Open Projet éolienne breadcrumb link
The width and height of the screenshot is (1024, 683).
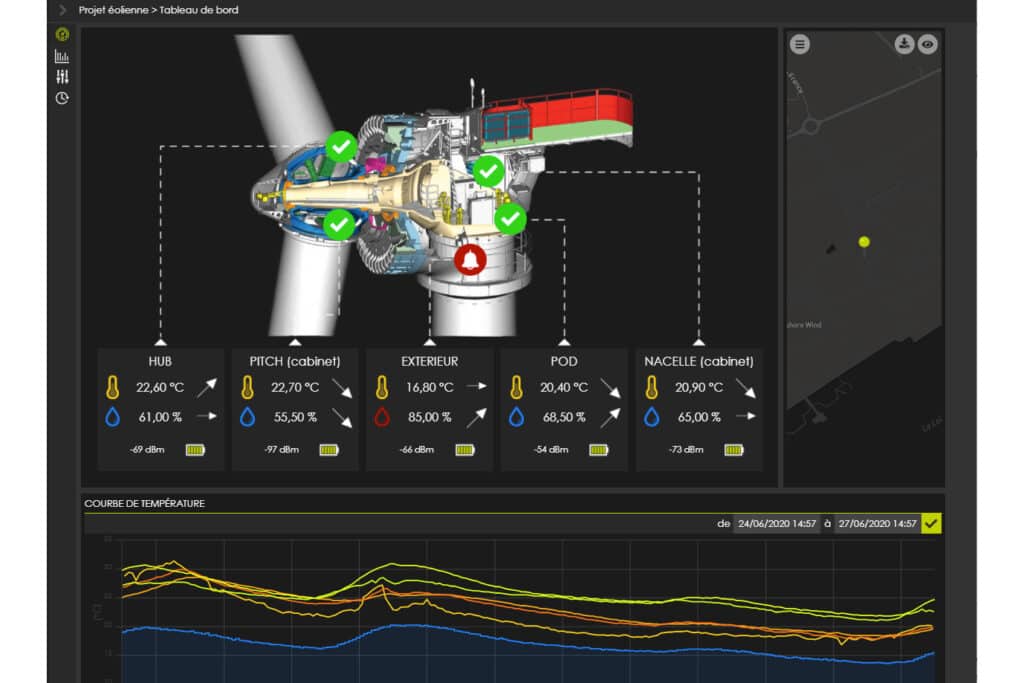pyautogui.click(x=113, y=10)
